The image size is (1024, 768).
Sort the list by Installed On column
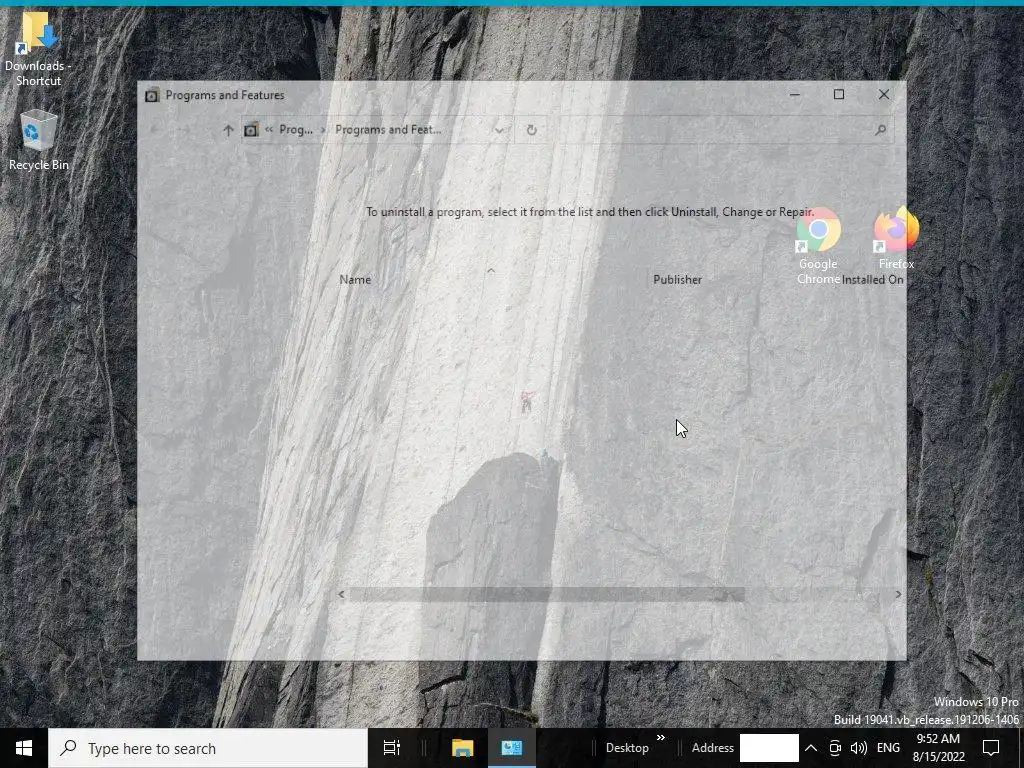coord(872,280)
